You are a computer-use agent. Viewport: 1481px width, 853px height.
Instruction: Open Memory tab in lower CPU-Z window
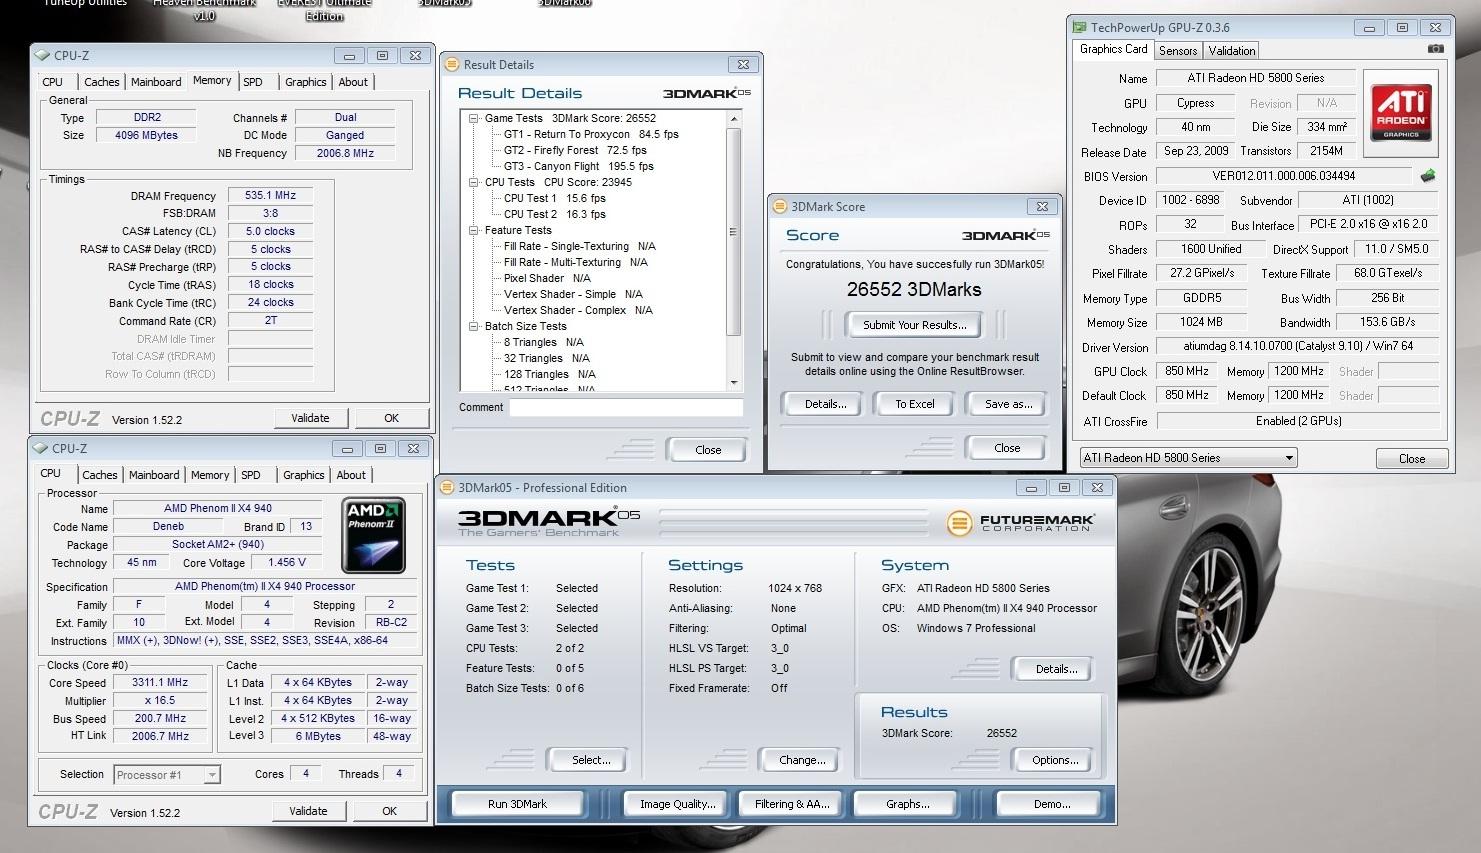pos(210,475)
